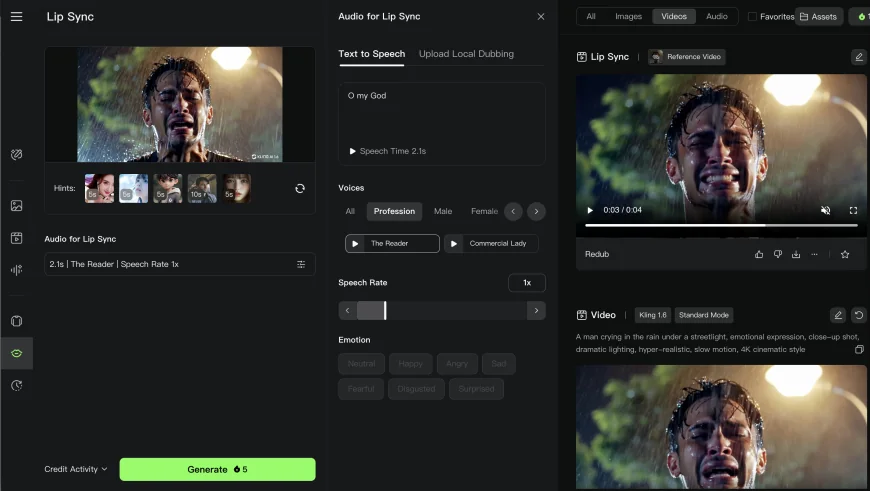Screen dimensions: 870x491
Task: Click the speech text box with O my God
Action: 442,124
